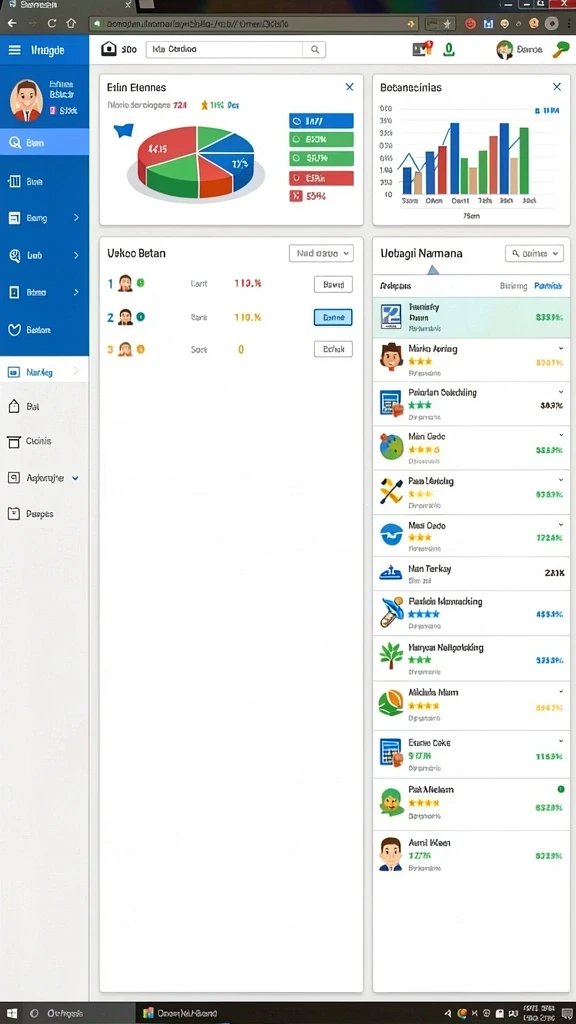Select the highlighted first list row icon
This screenshot has width=576, height=1024.
391,317
